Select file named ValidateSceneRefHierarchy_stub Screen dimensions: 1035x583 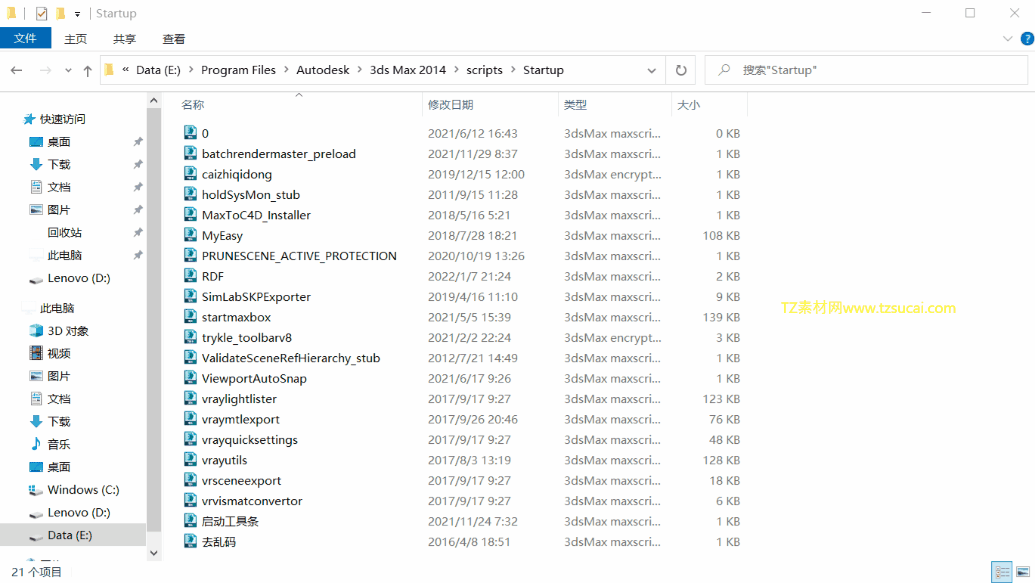[291, 358]
